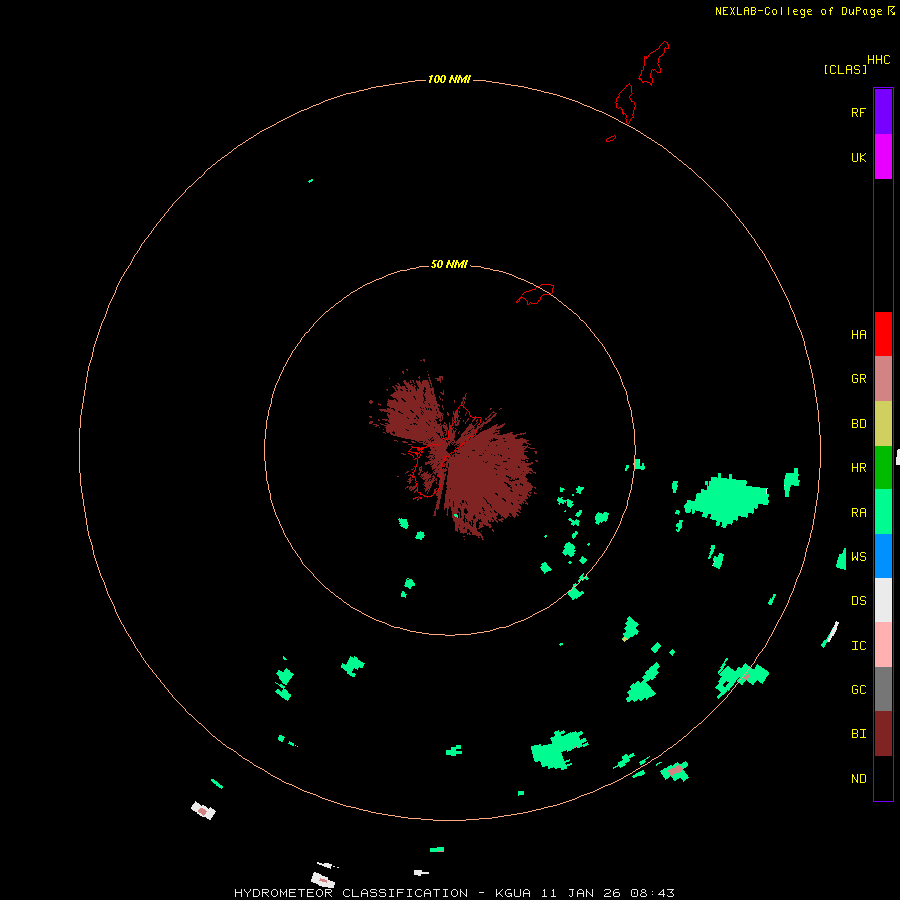Click the ND black legend swatch
Screen dimensions: 900x900
click(883, 778)
